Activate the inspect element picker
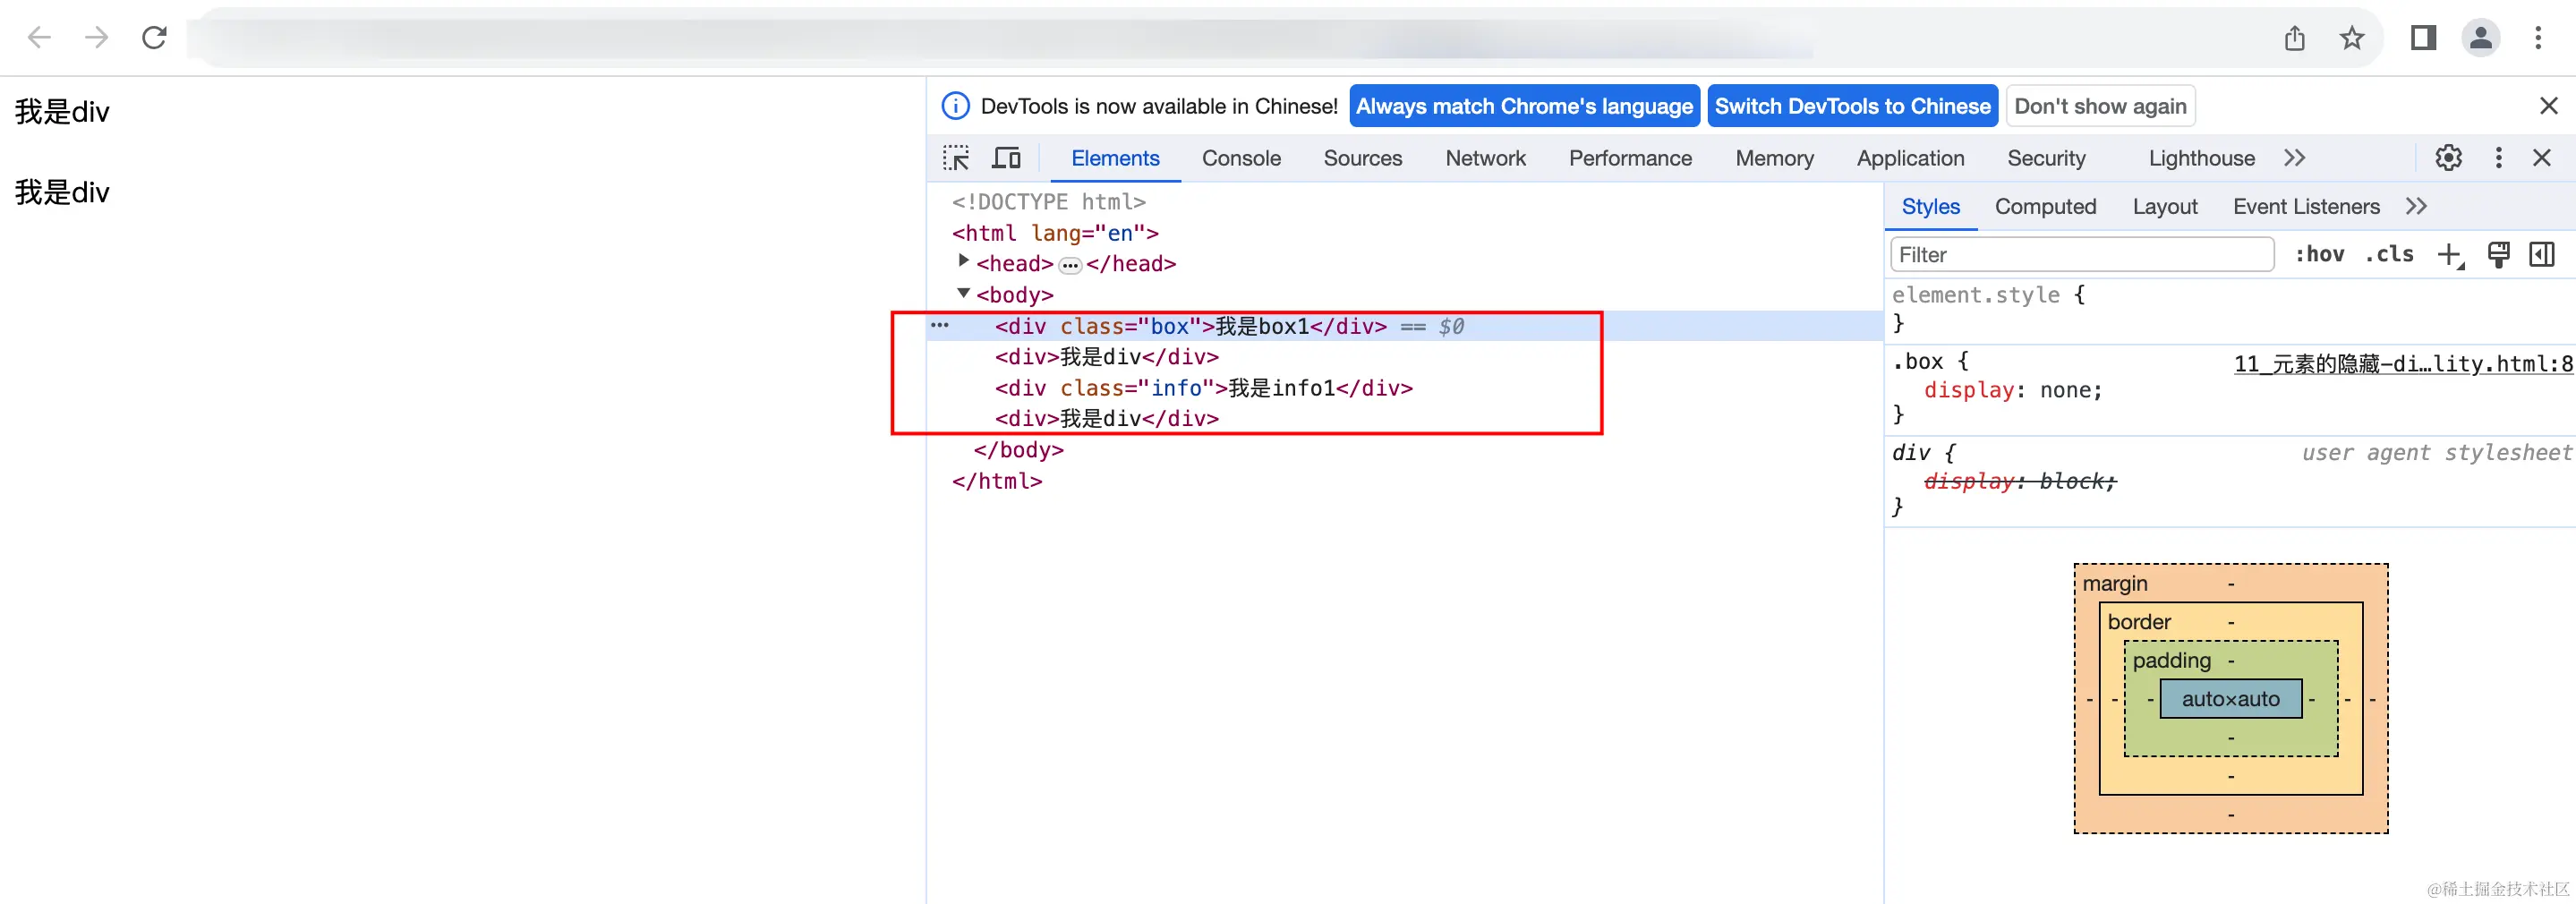 pos(956,158)
